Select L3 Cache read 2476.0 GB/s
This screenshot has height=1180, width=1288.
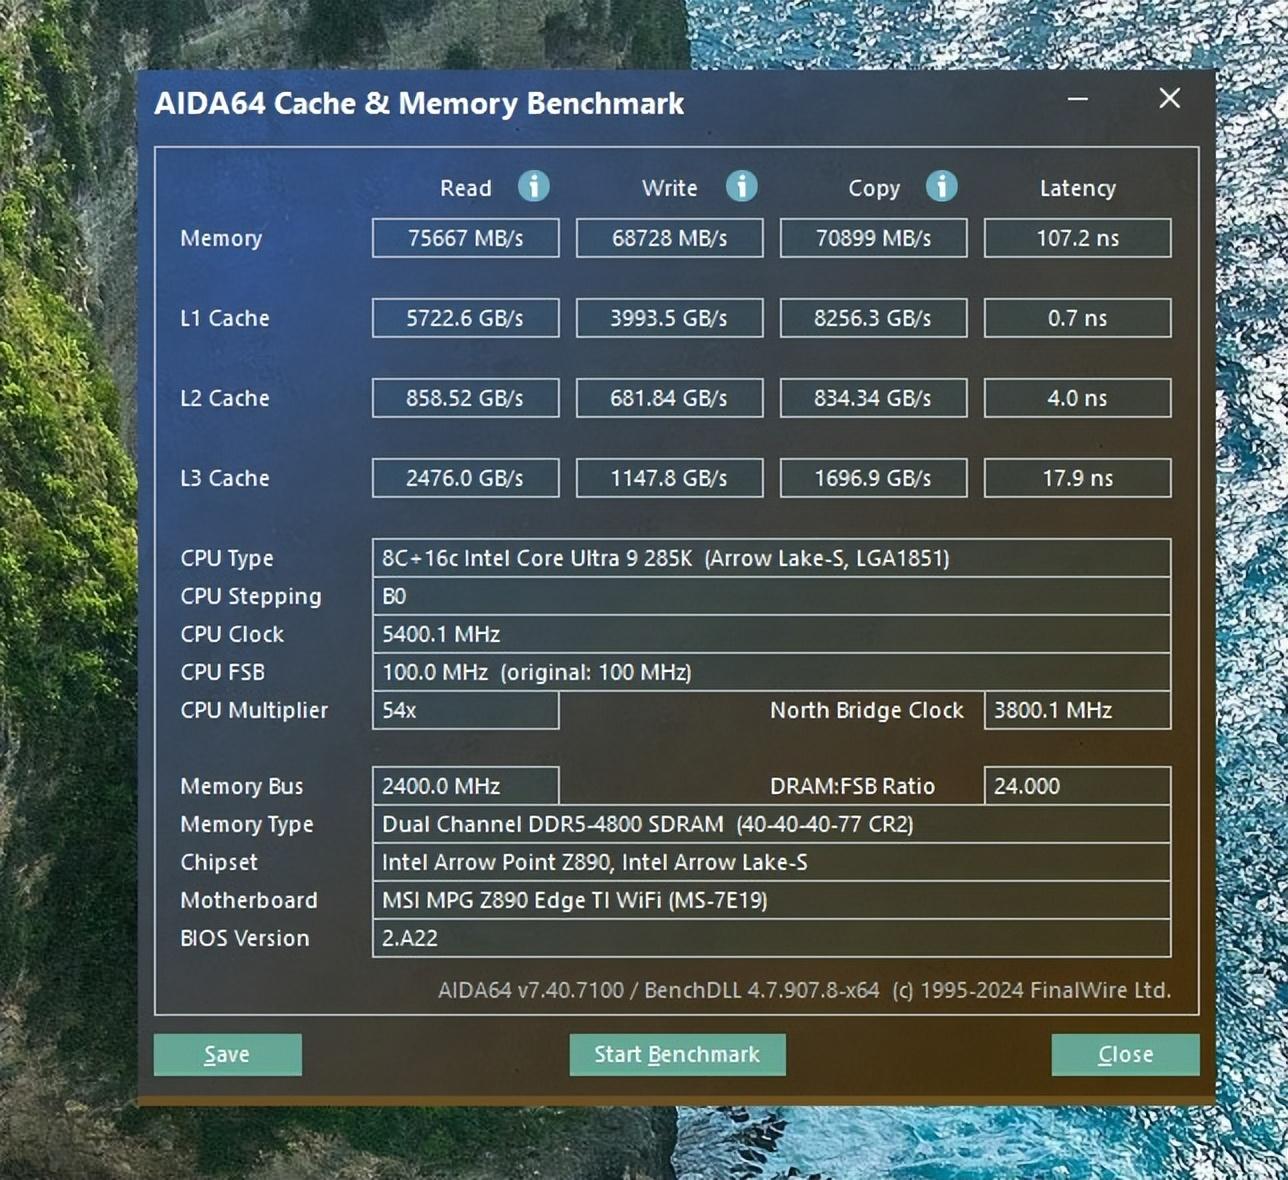click(466, 478)
